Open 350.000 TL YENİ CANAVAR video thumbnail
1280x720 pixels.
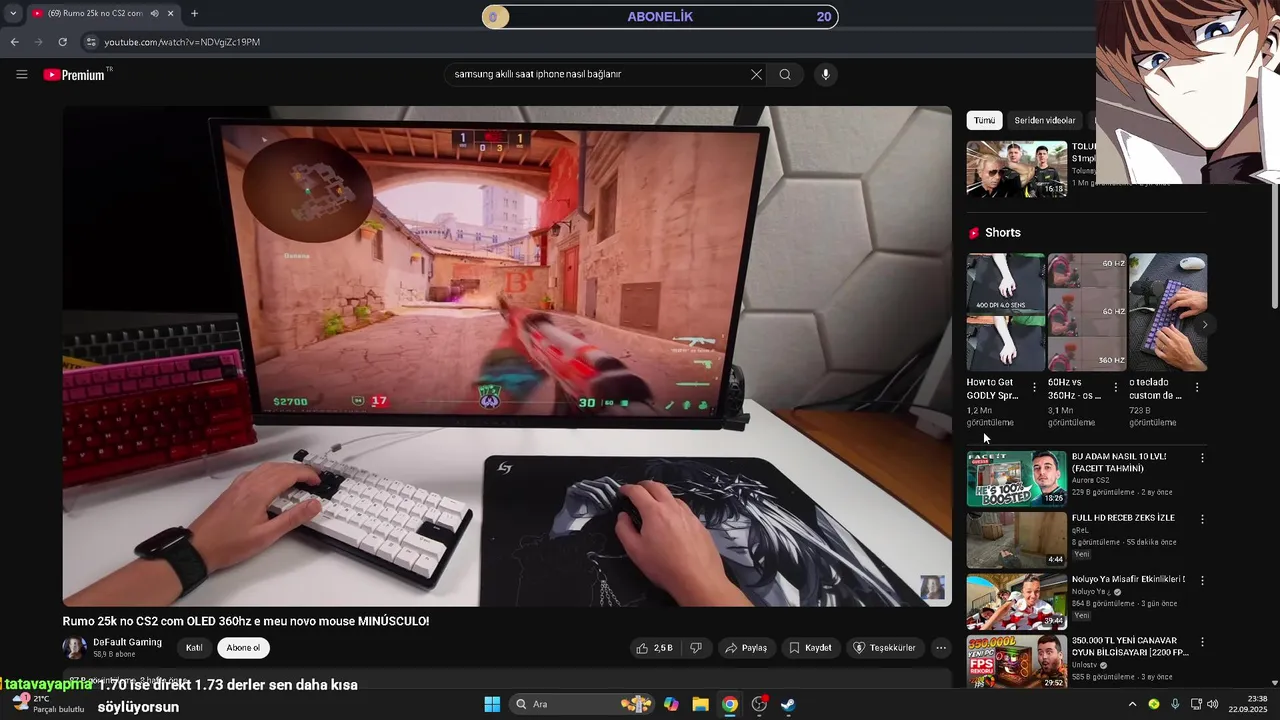1016,661
